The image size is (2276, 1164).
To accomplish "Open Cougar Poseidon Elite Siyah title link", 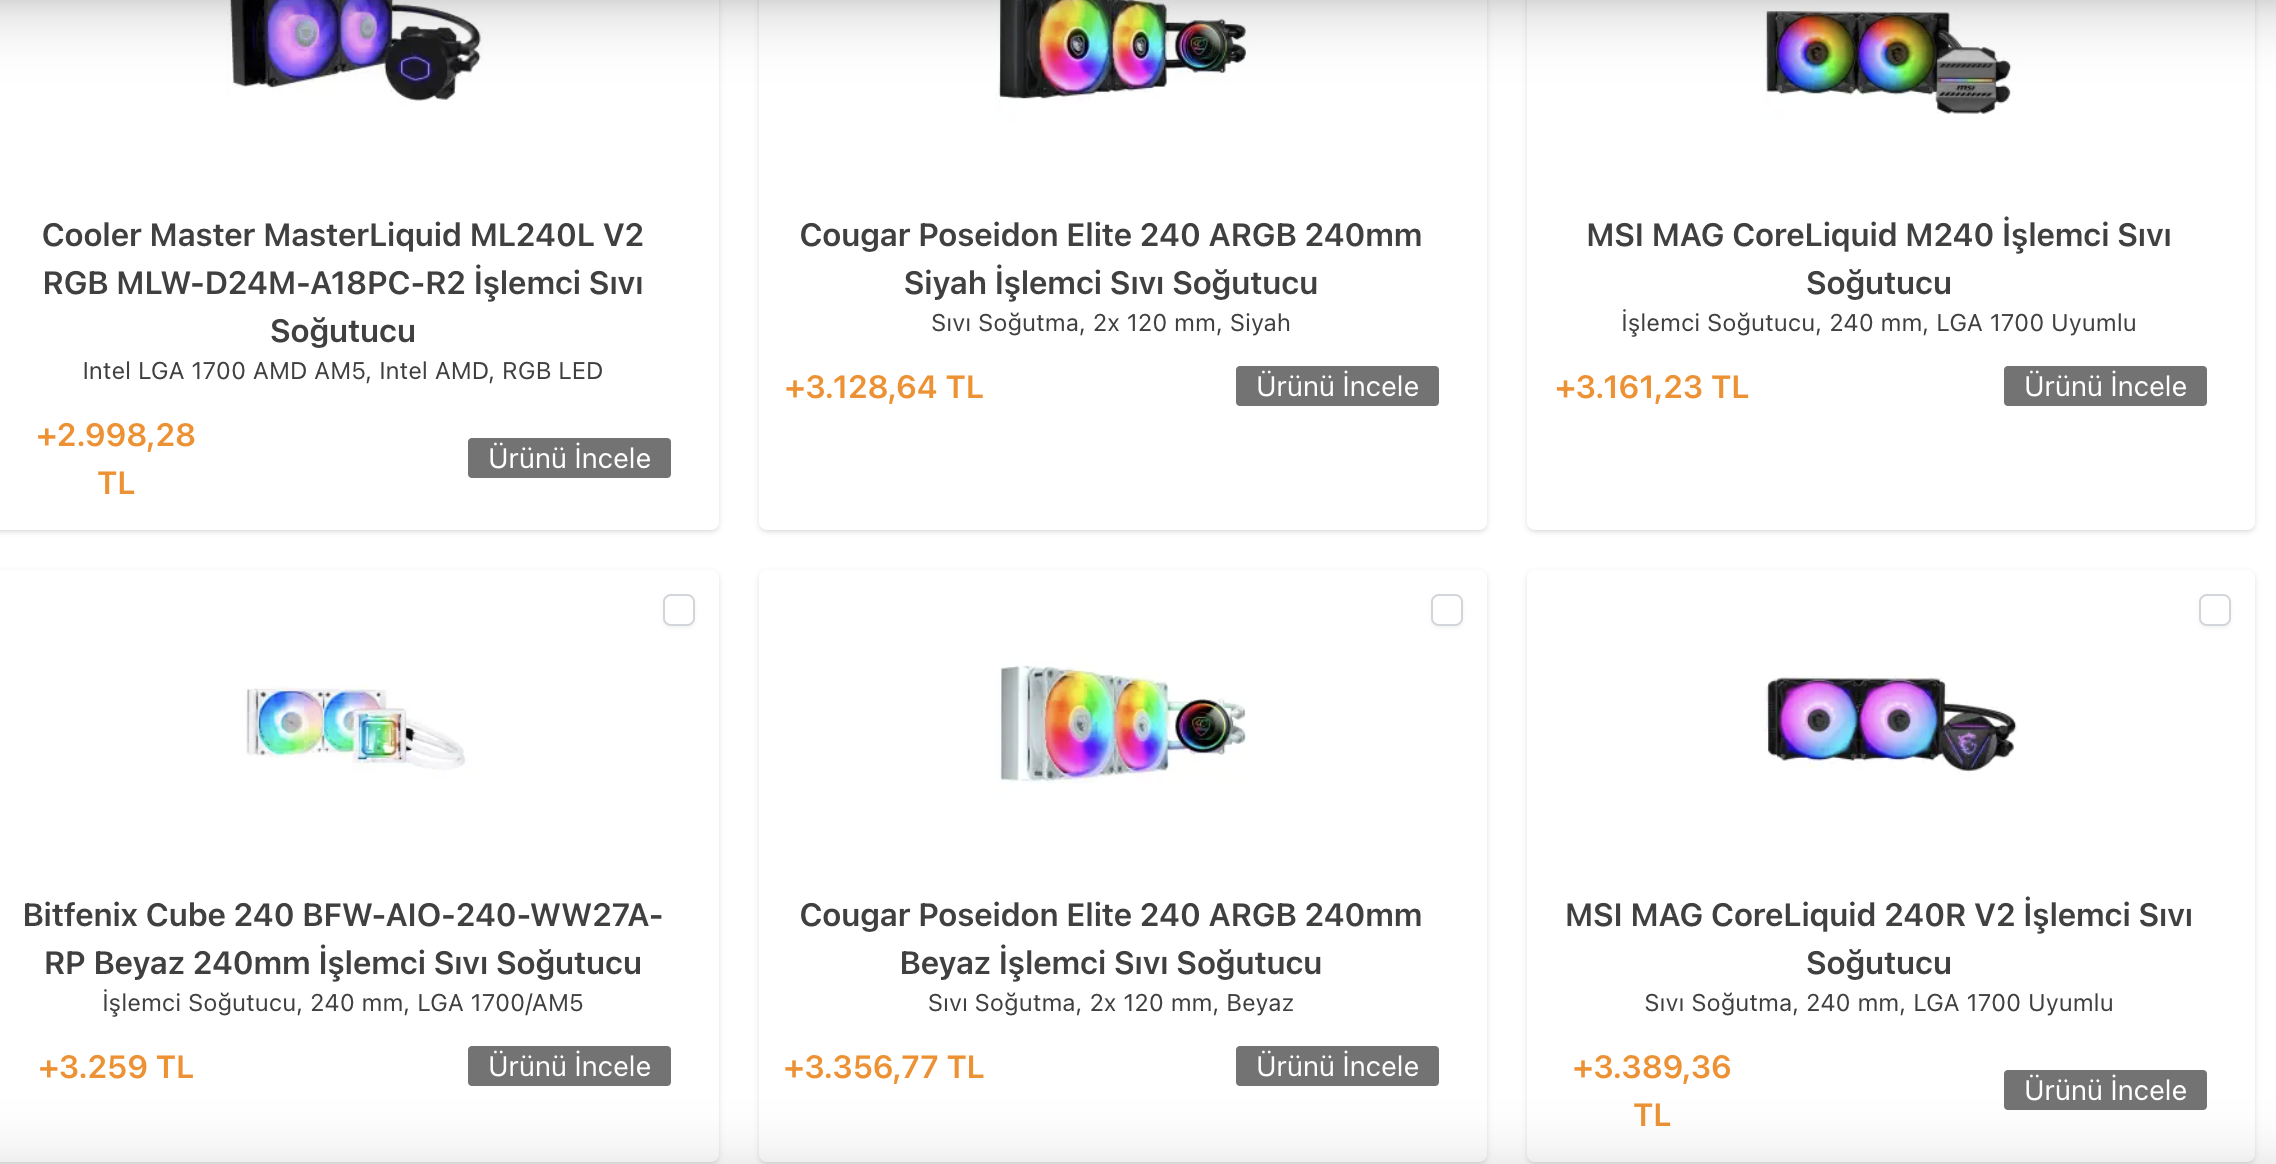I will [1110, 258].
